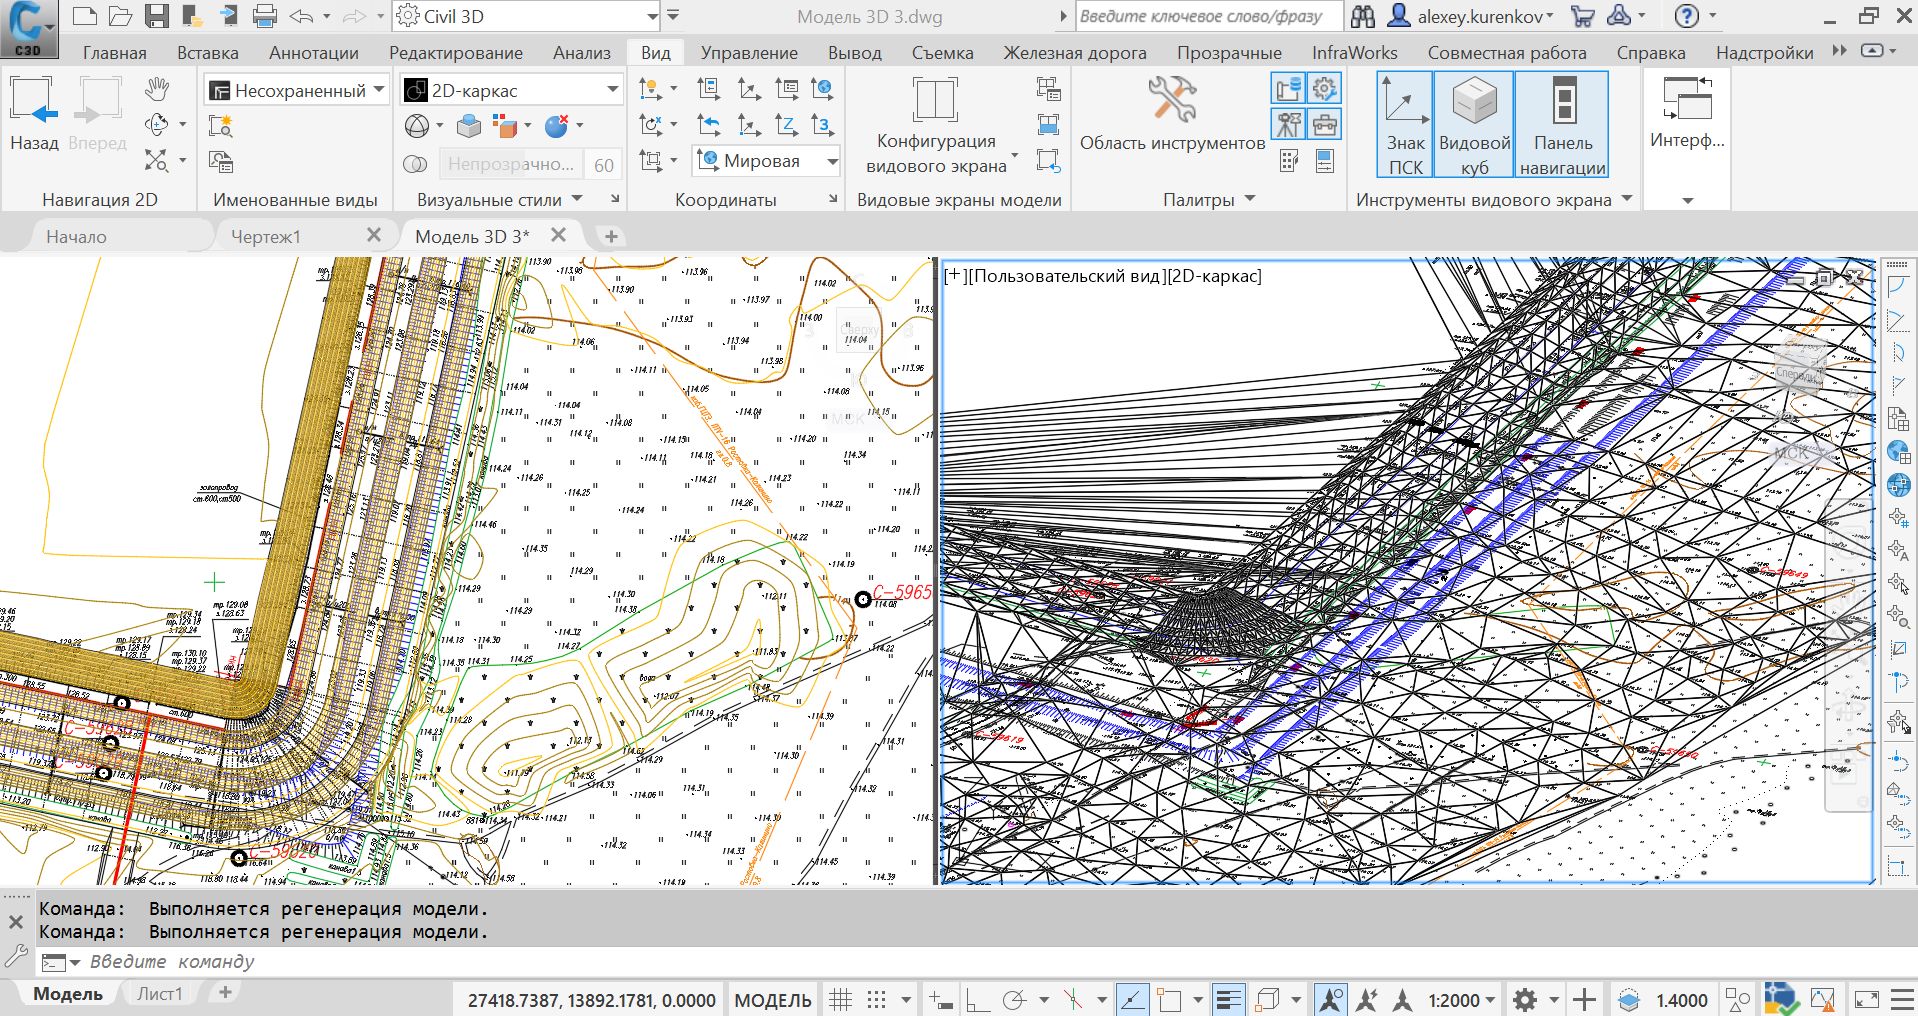Open the Анализ ribbon tab
Viewport: 1918px width, 1016px height.
click(581, 53)
